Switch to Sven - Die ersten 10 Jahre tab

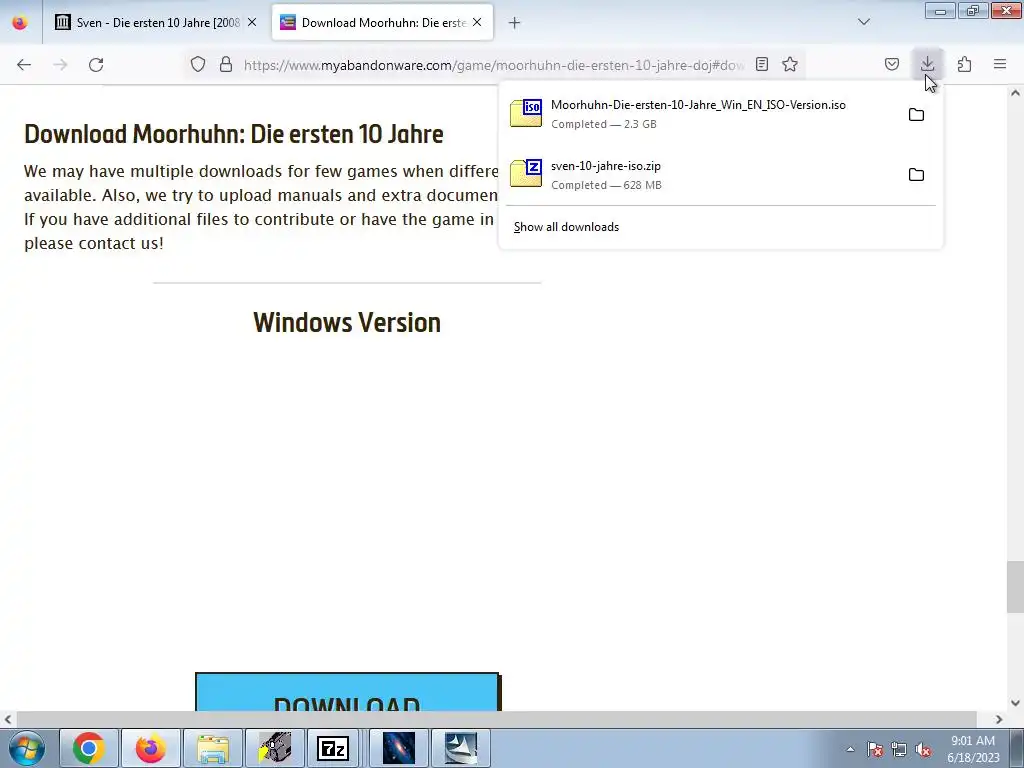pos(157,22)
